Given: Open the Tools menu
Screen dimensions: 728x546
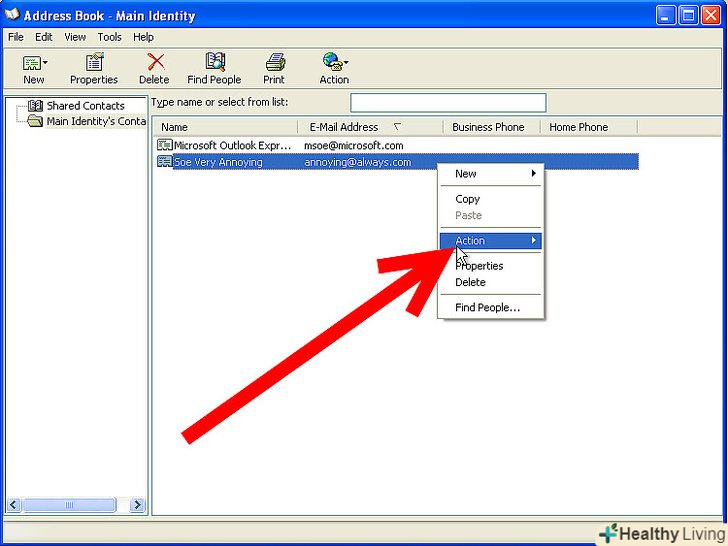Looking at the screenshot, I should [x=109, y=37].
